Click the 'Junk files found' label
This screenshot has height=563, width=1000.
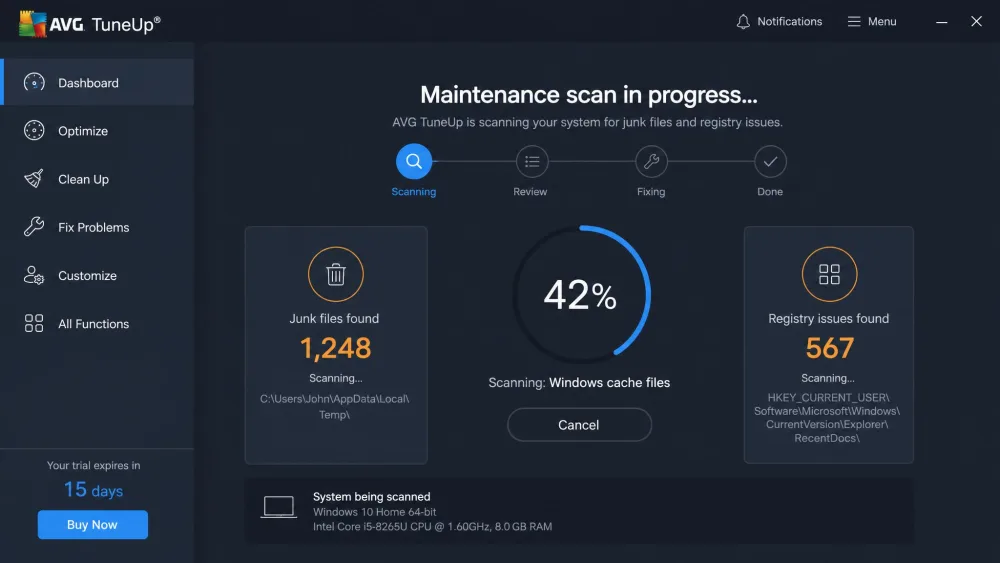[334, 318]
